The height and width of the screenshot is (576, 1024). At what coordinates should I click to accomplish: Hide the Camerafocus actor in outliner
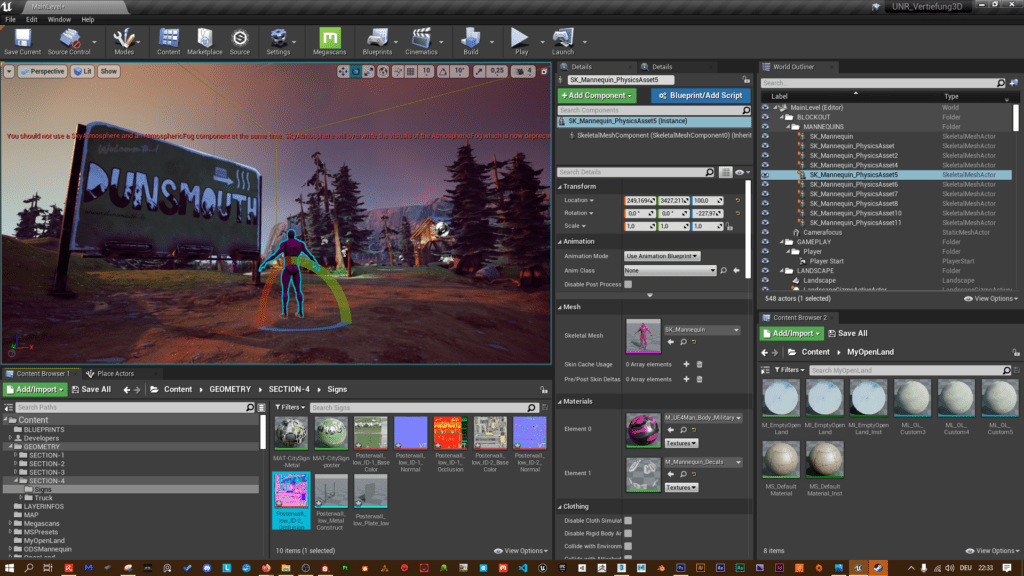pyautogui.click(x=765, y=232)
